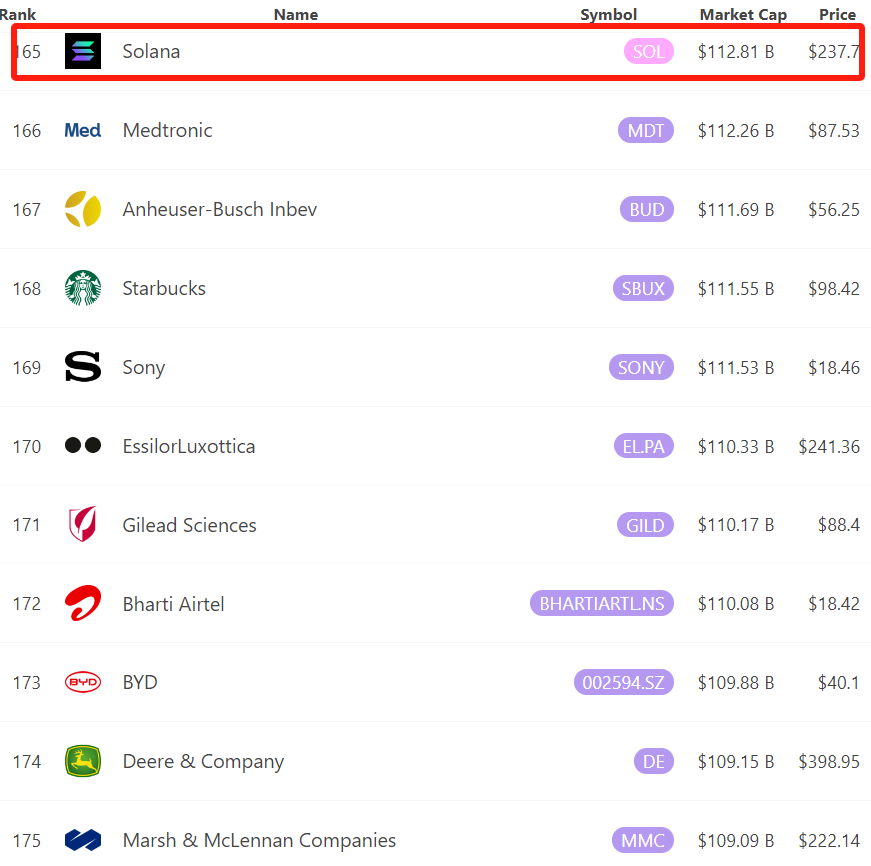The width and height of the screenshot is (871, 866).
Task: Click Medtronic market cap $112.26 B
Action: pos(736,131)
